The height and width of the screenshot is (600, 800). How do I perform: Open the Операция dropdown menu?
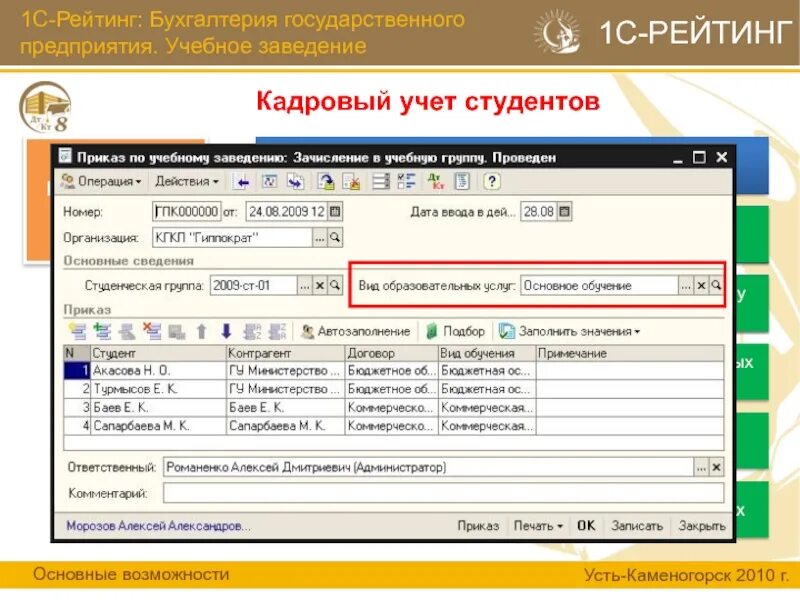(101, 182)
